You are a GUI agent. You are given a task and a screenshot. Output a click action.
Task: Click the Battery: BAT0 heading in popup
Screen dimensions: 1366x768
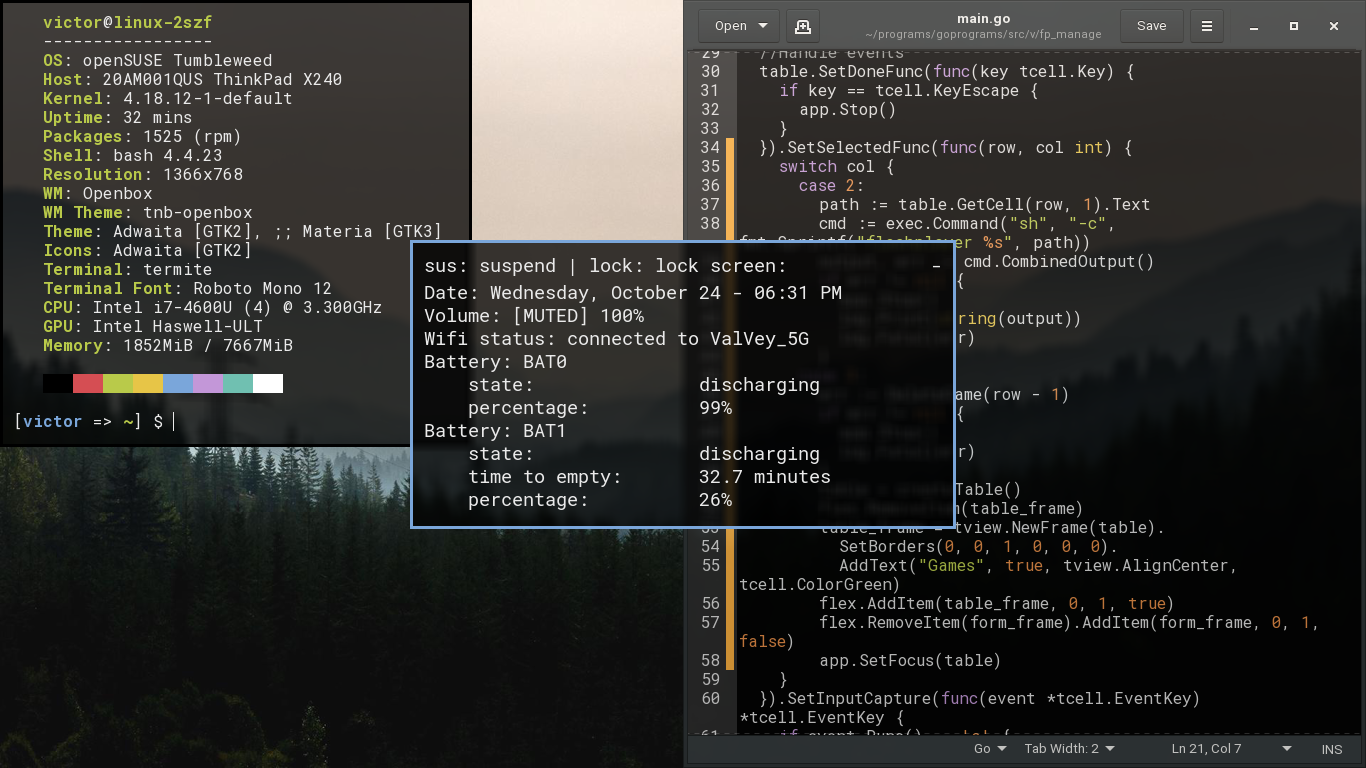click(x=495, y=362)
